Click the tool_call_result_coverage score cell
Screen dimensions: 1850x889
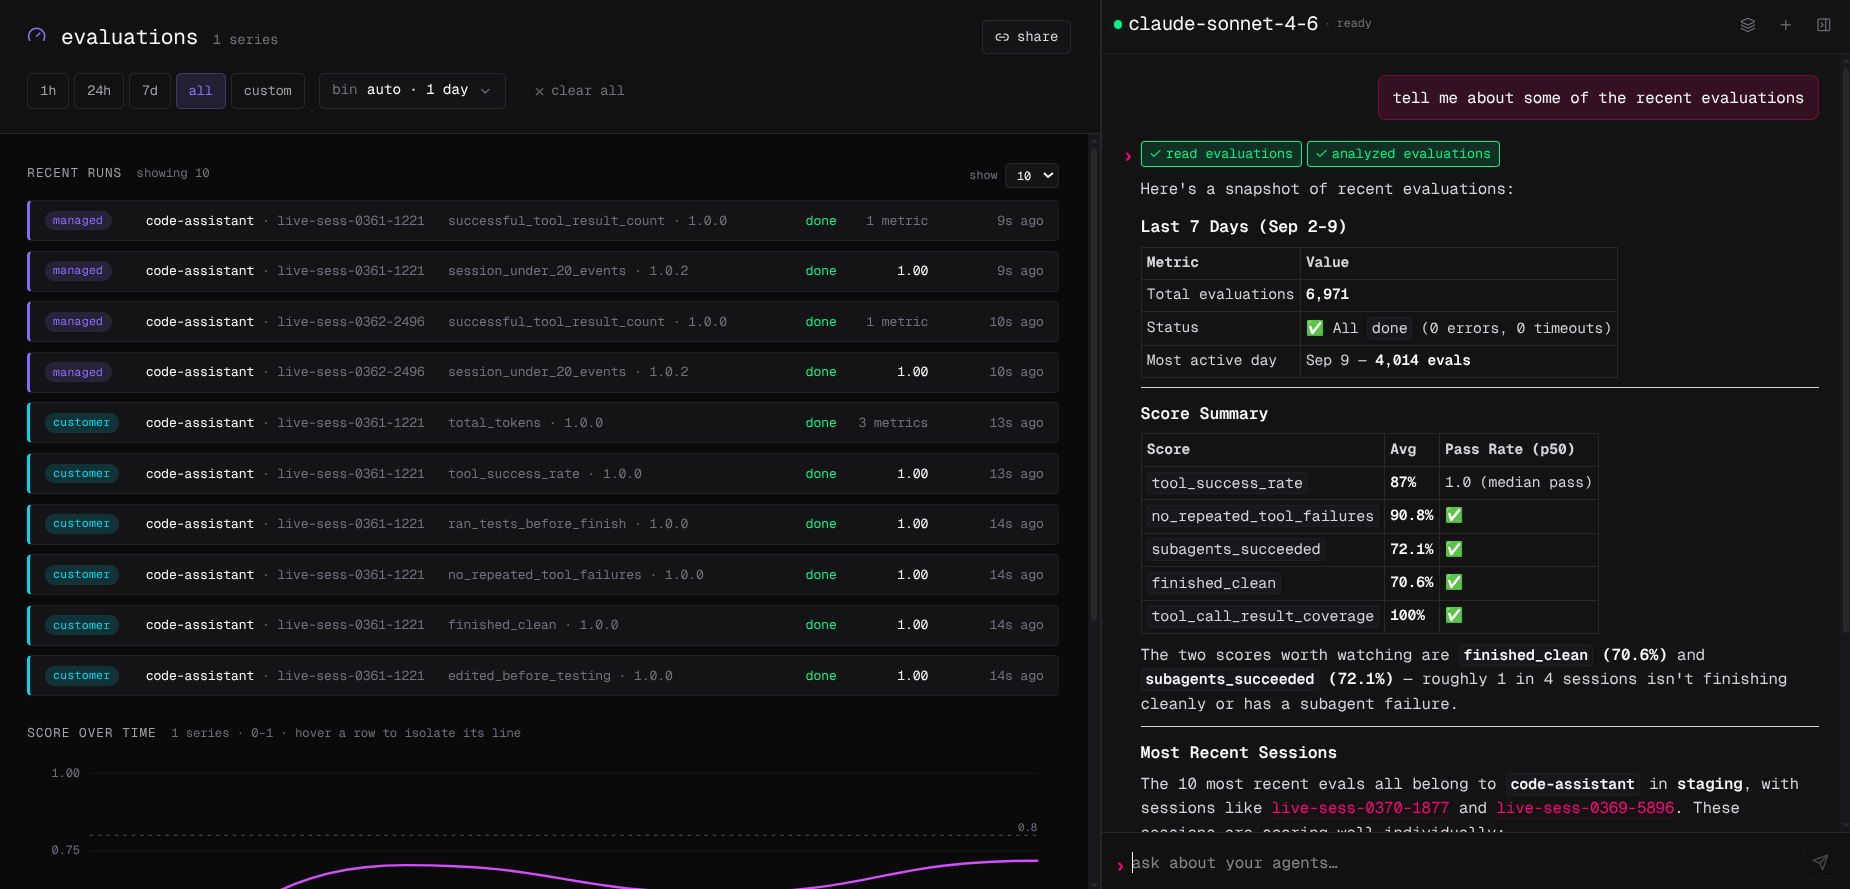(1262, 616)
